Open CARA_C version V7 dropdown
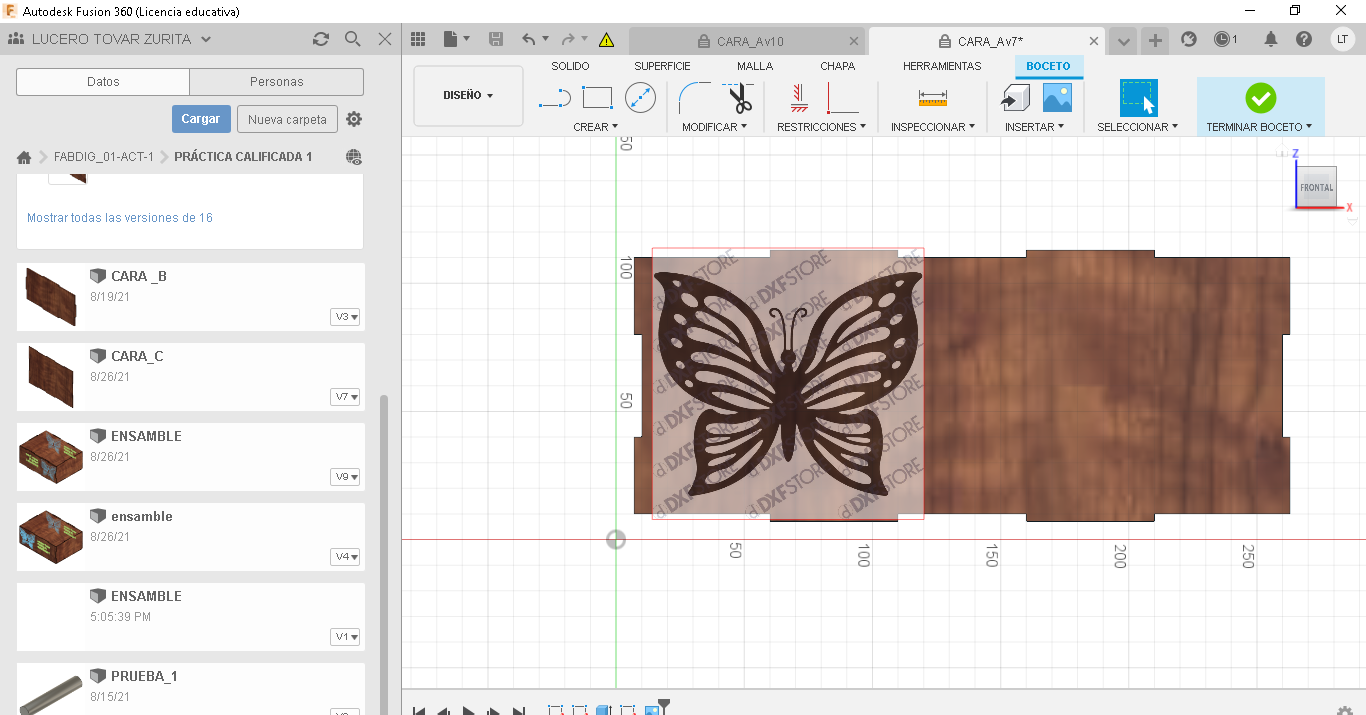Screen dimensions: 1366x715 point(346,397)
